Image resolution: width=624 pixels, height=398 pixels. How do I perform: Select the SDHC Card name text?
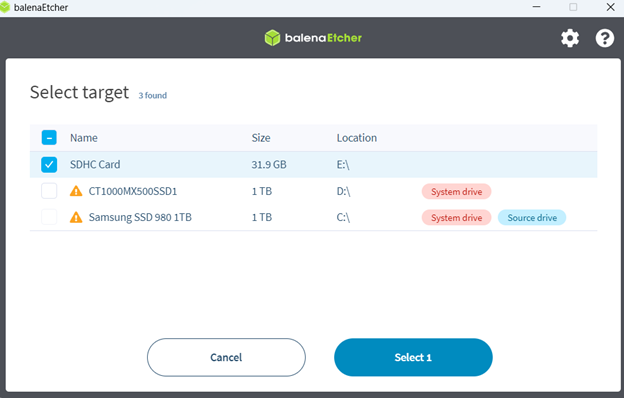95,164
